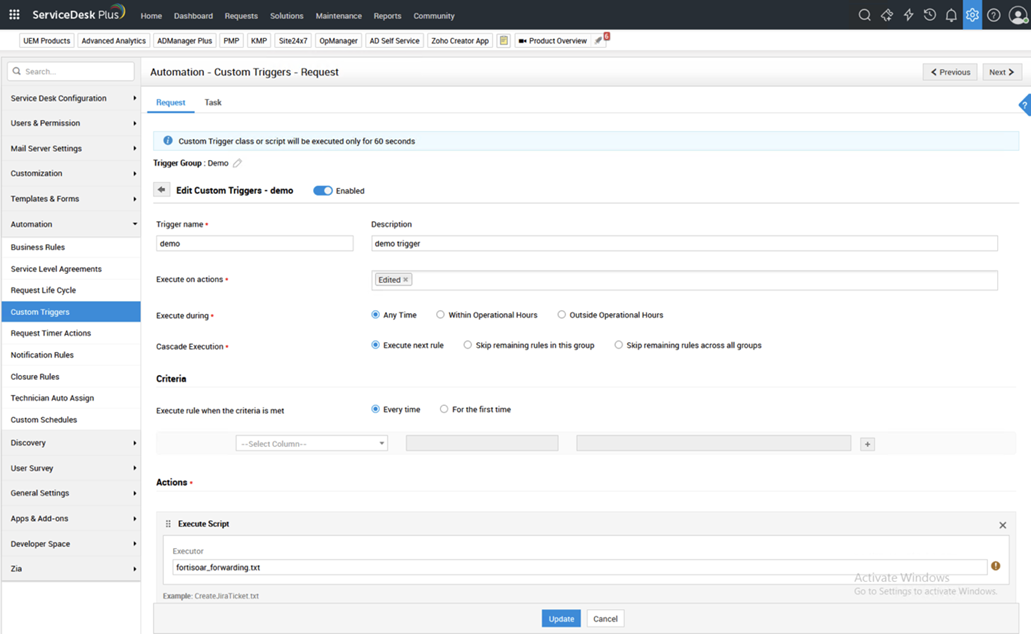
Task: Switch to the Task tab
Action: pos(213,102)
